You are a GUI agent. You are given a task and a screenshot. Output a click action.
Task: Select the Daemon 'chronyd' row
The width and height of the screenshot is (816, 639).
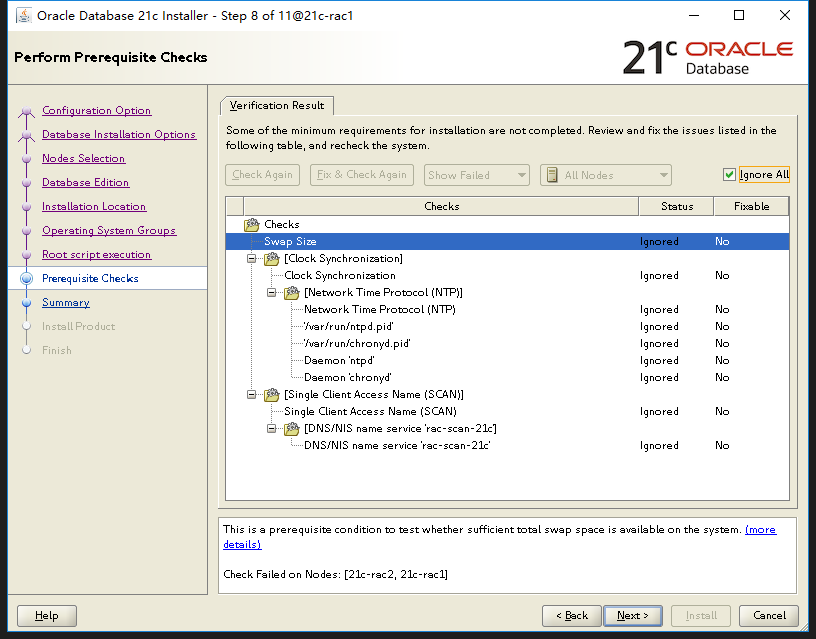507,377
